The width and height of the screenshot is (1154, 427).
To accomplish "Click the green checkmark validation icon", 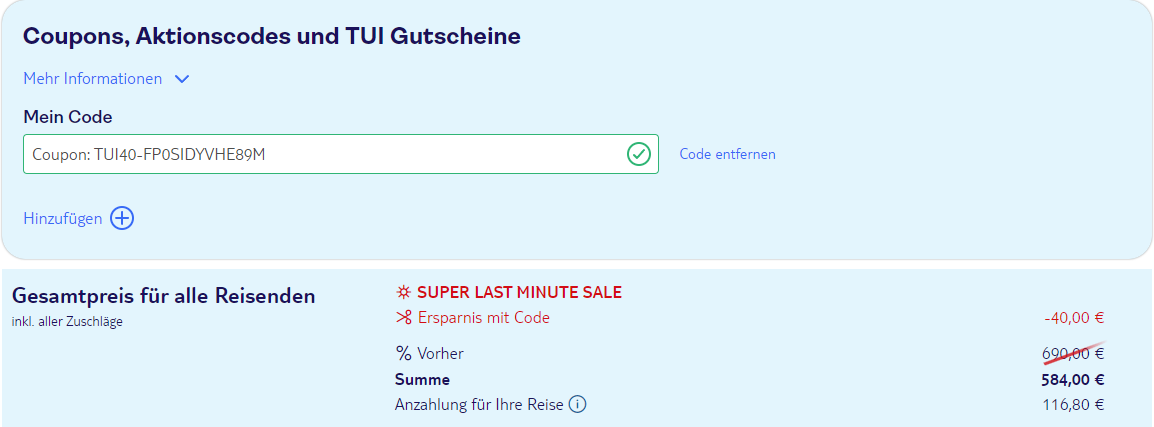I will click(638, 155).
